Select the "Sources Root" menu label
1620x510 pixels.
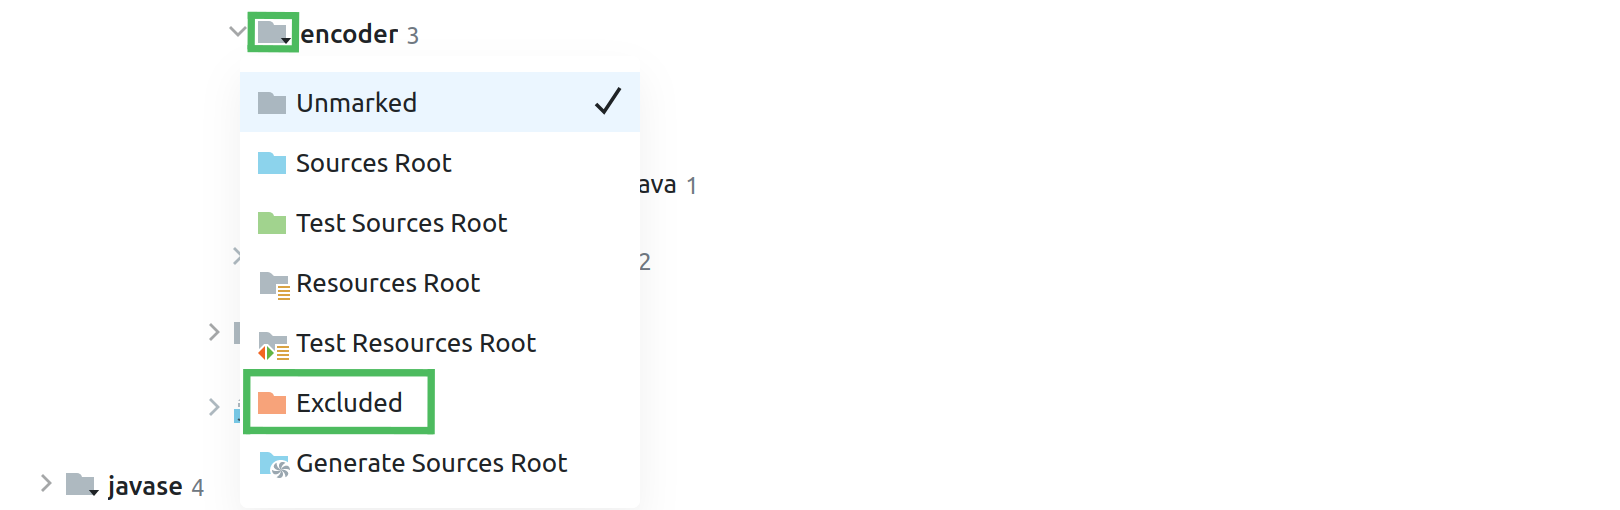pyautogui.click(x=373, y=163)
